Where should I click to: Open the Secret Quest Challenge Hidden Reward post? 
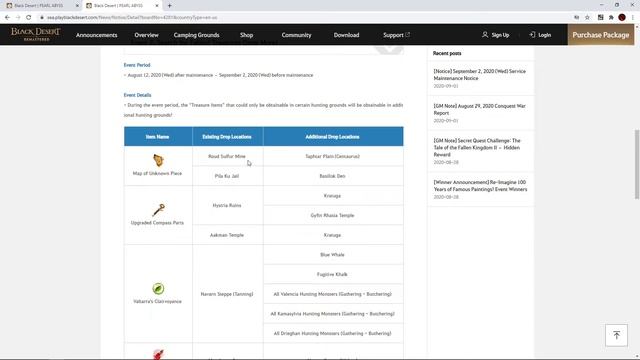point(477,147)
